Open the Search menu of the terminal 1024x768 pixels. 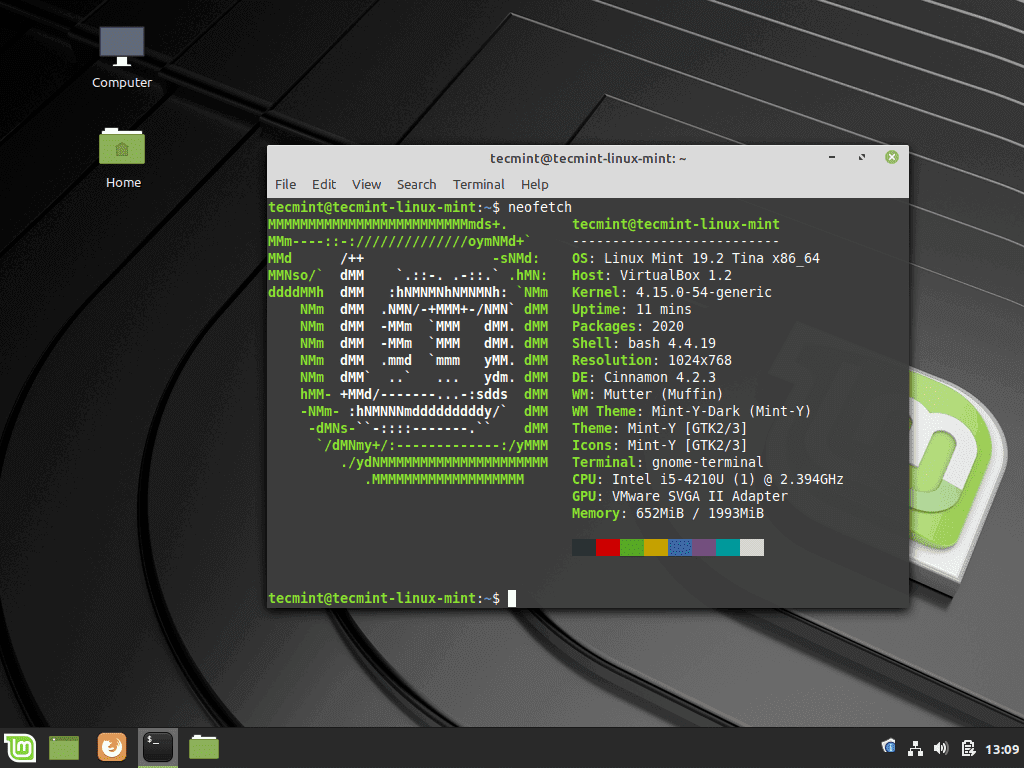pos(416,184)
